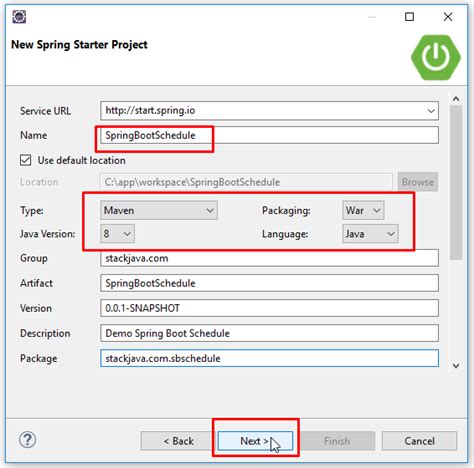
Task: Click the vertical scrollbar thumb
Action: tap(456, 183)
